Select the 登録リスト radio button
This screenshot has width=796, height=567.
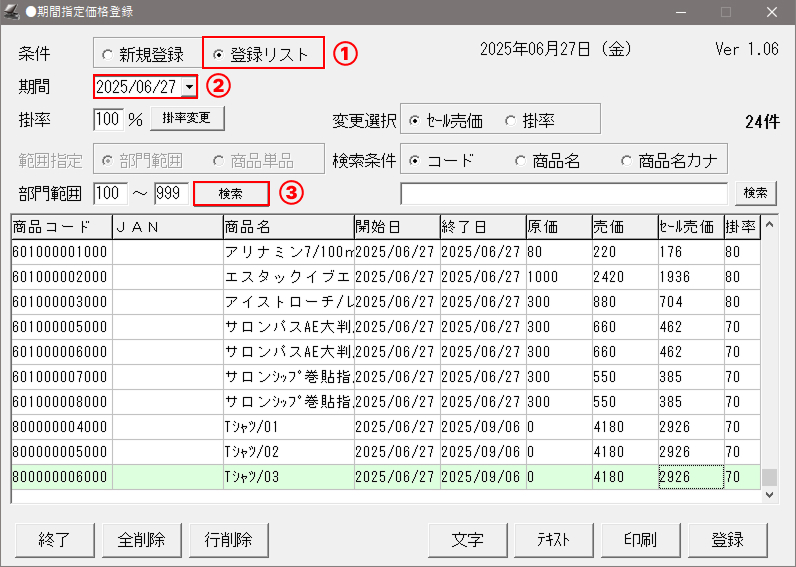coord(219,54)
